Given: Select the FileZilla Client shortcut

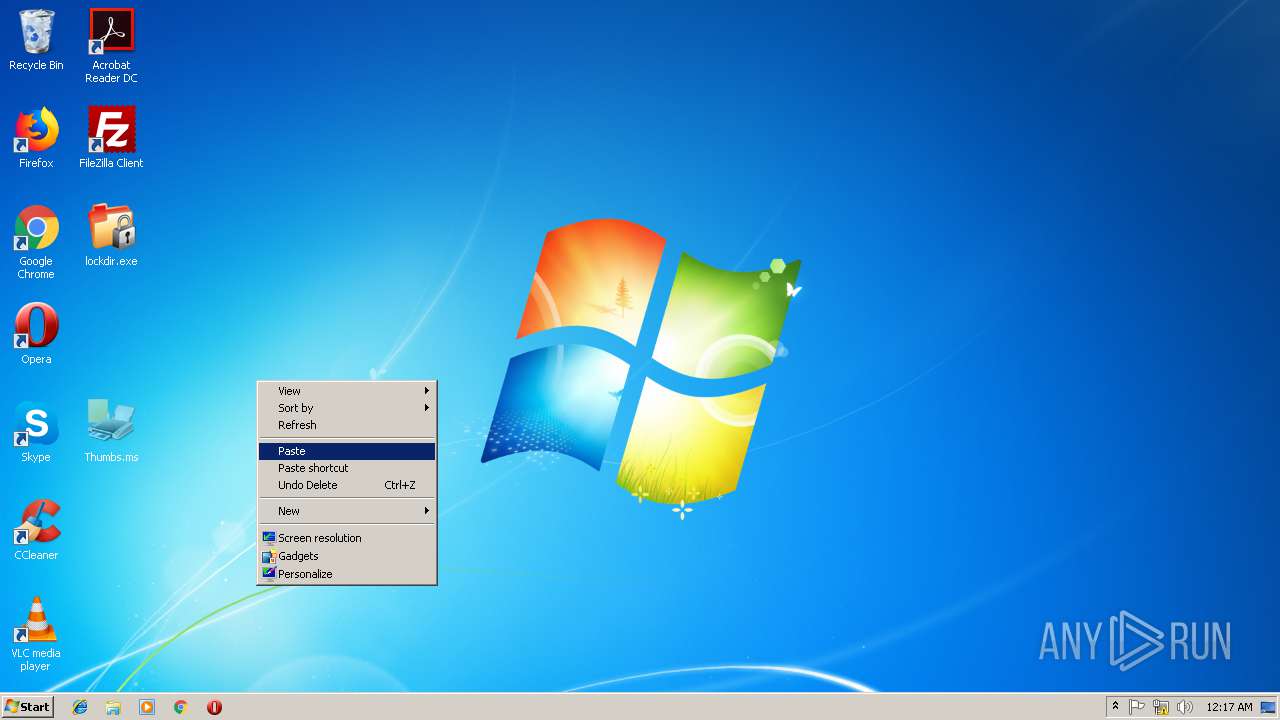Looking at the screenshot, I should pos(111,138).
